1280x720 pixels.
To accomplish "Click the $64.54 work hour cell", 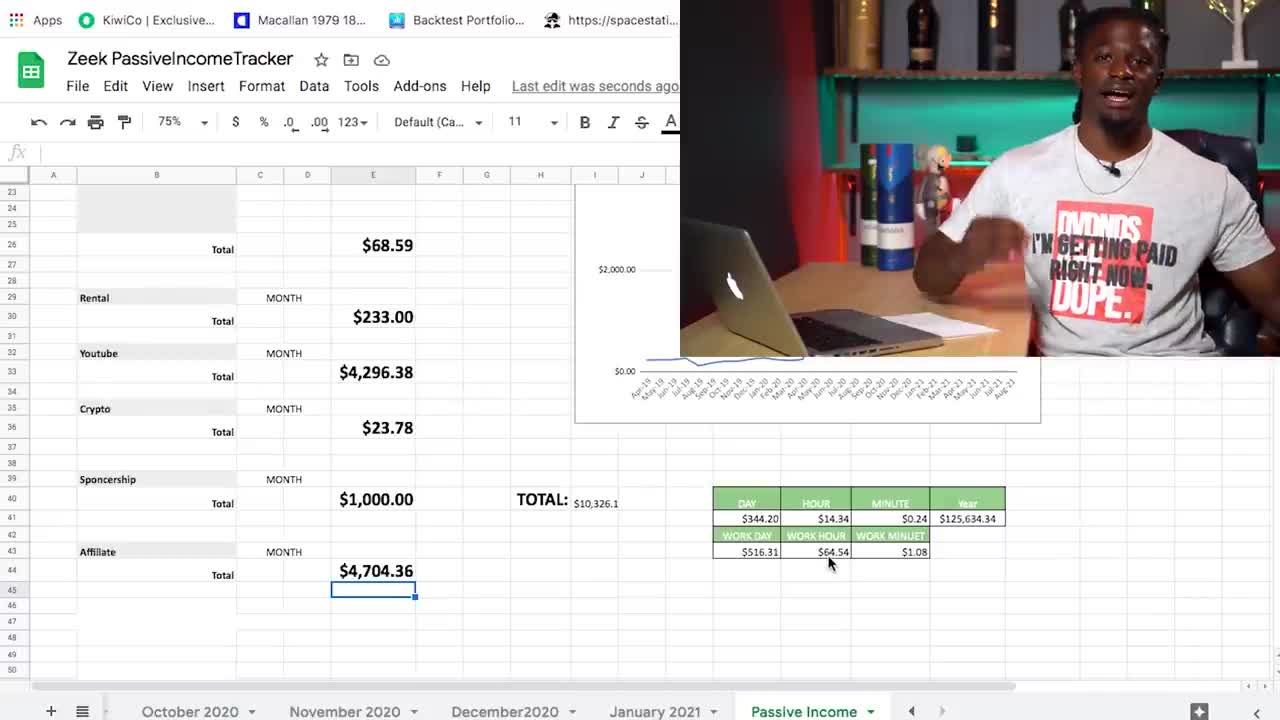I will 816,552.
